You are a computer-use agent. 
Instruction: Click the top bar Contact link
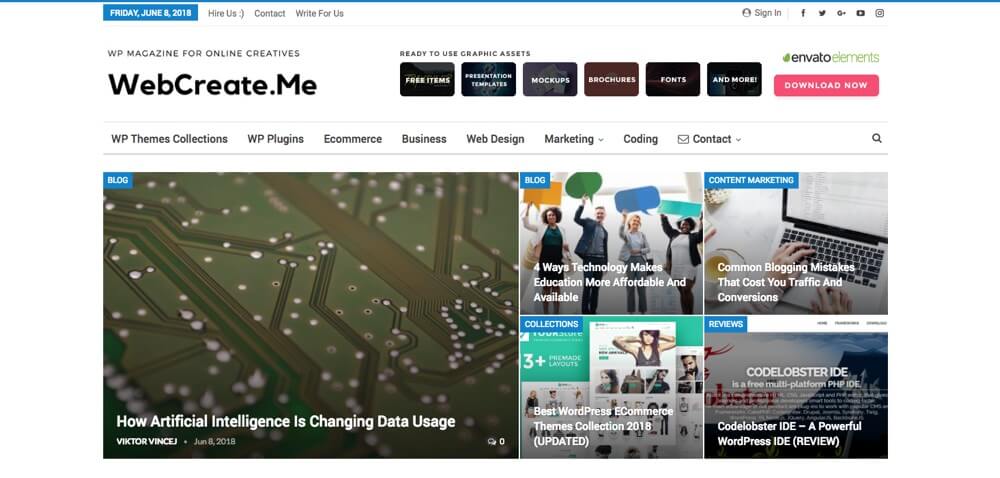(x=270, y=13)
